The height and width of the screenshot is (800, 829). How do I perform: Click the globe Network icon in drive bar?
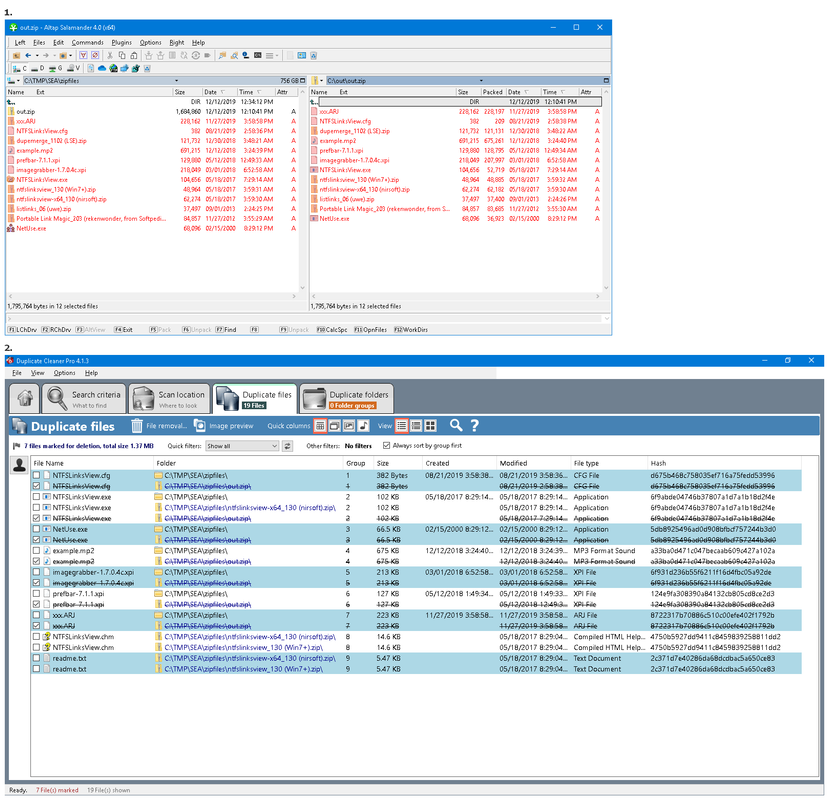[113, 68]
